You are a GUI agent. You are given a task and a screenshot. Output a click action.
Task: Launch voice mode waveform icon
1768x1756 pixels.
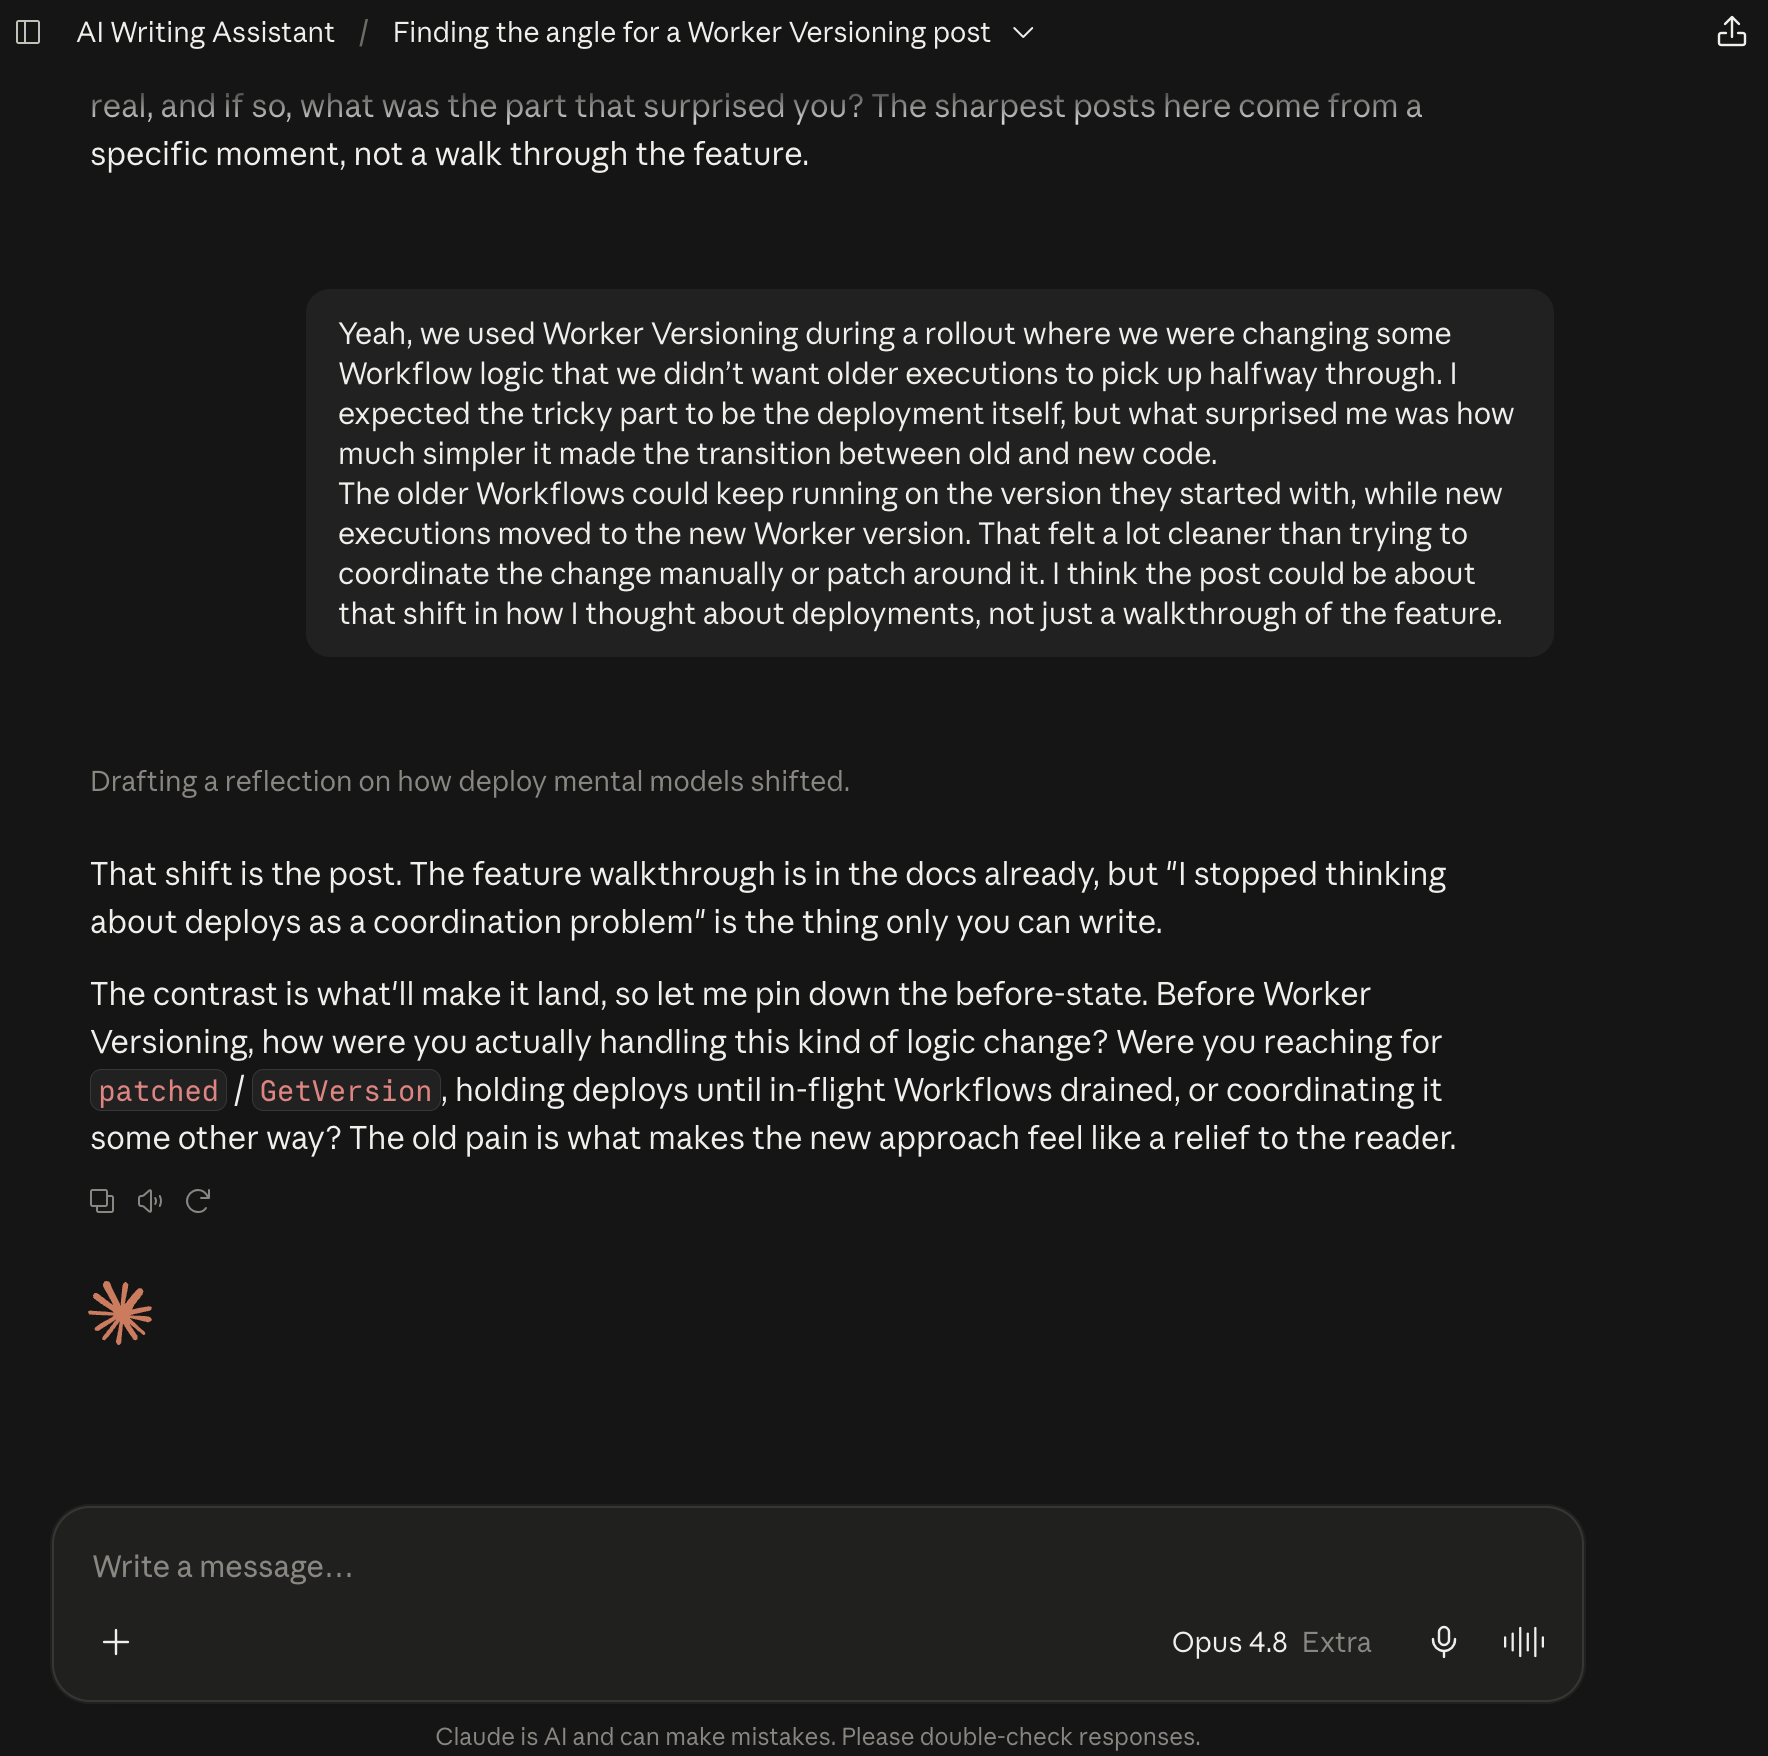[x=1523, y=1642]
